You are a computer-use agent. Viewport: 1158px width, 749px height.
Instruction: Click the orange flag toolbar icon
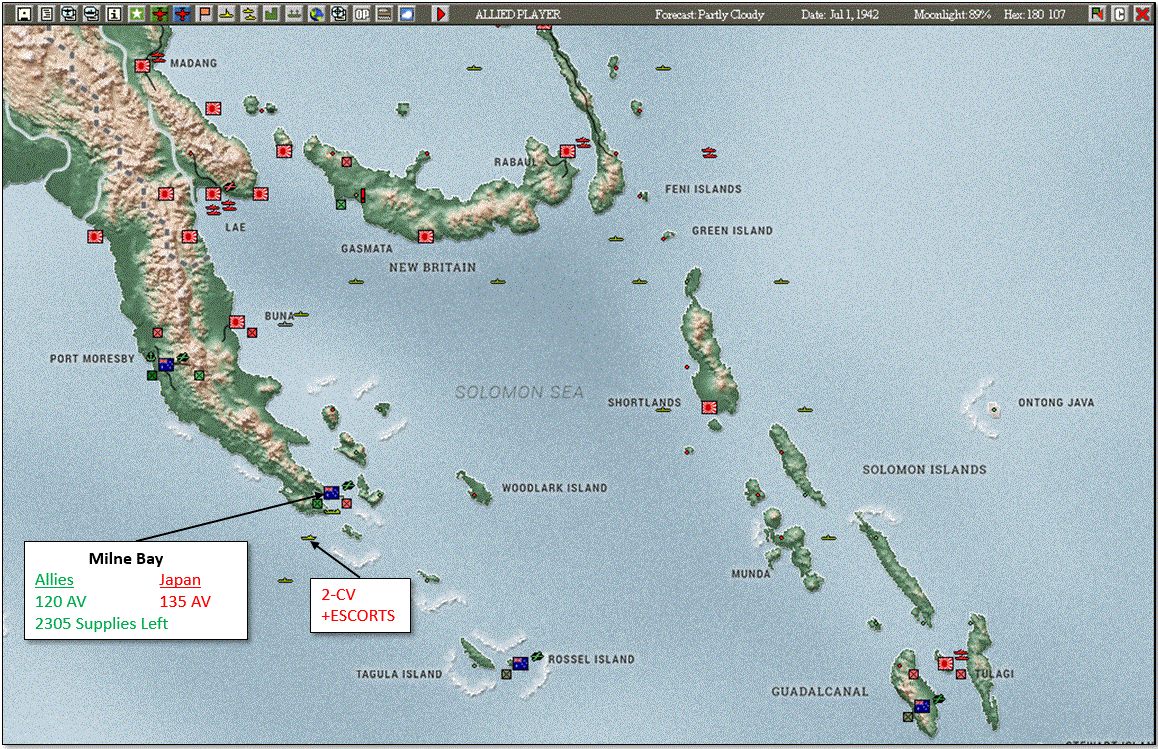205,13
